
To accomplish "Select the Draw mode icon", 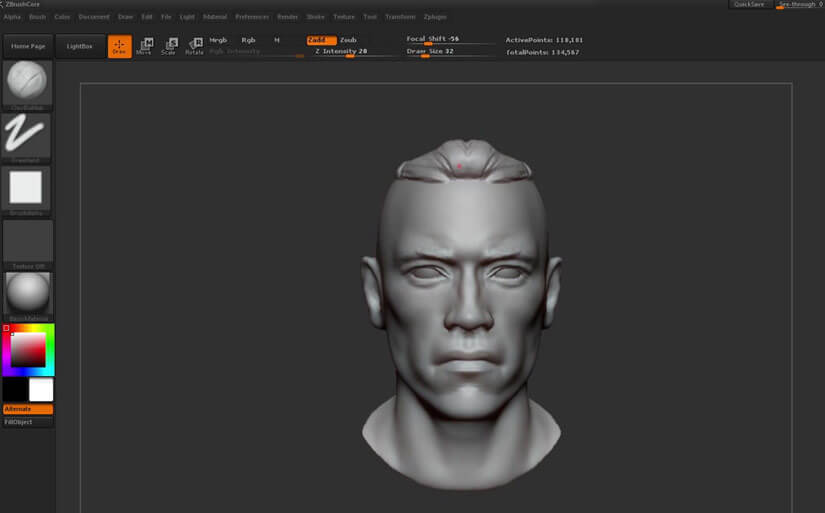I will (119, 46).
